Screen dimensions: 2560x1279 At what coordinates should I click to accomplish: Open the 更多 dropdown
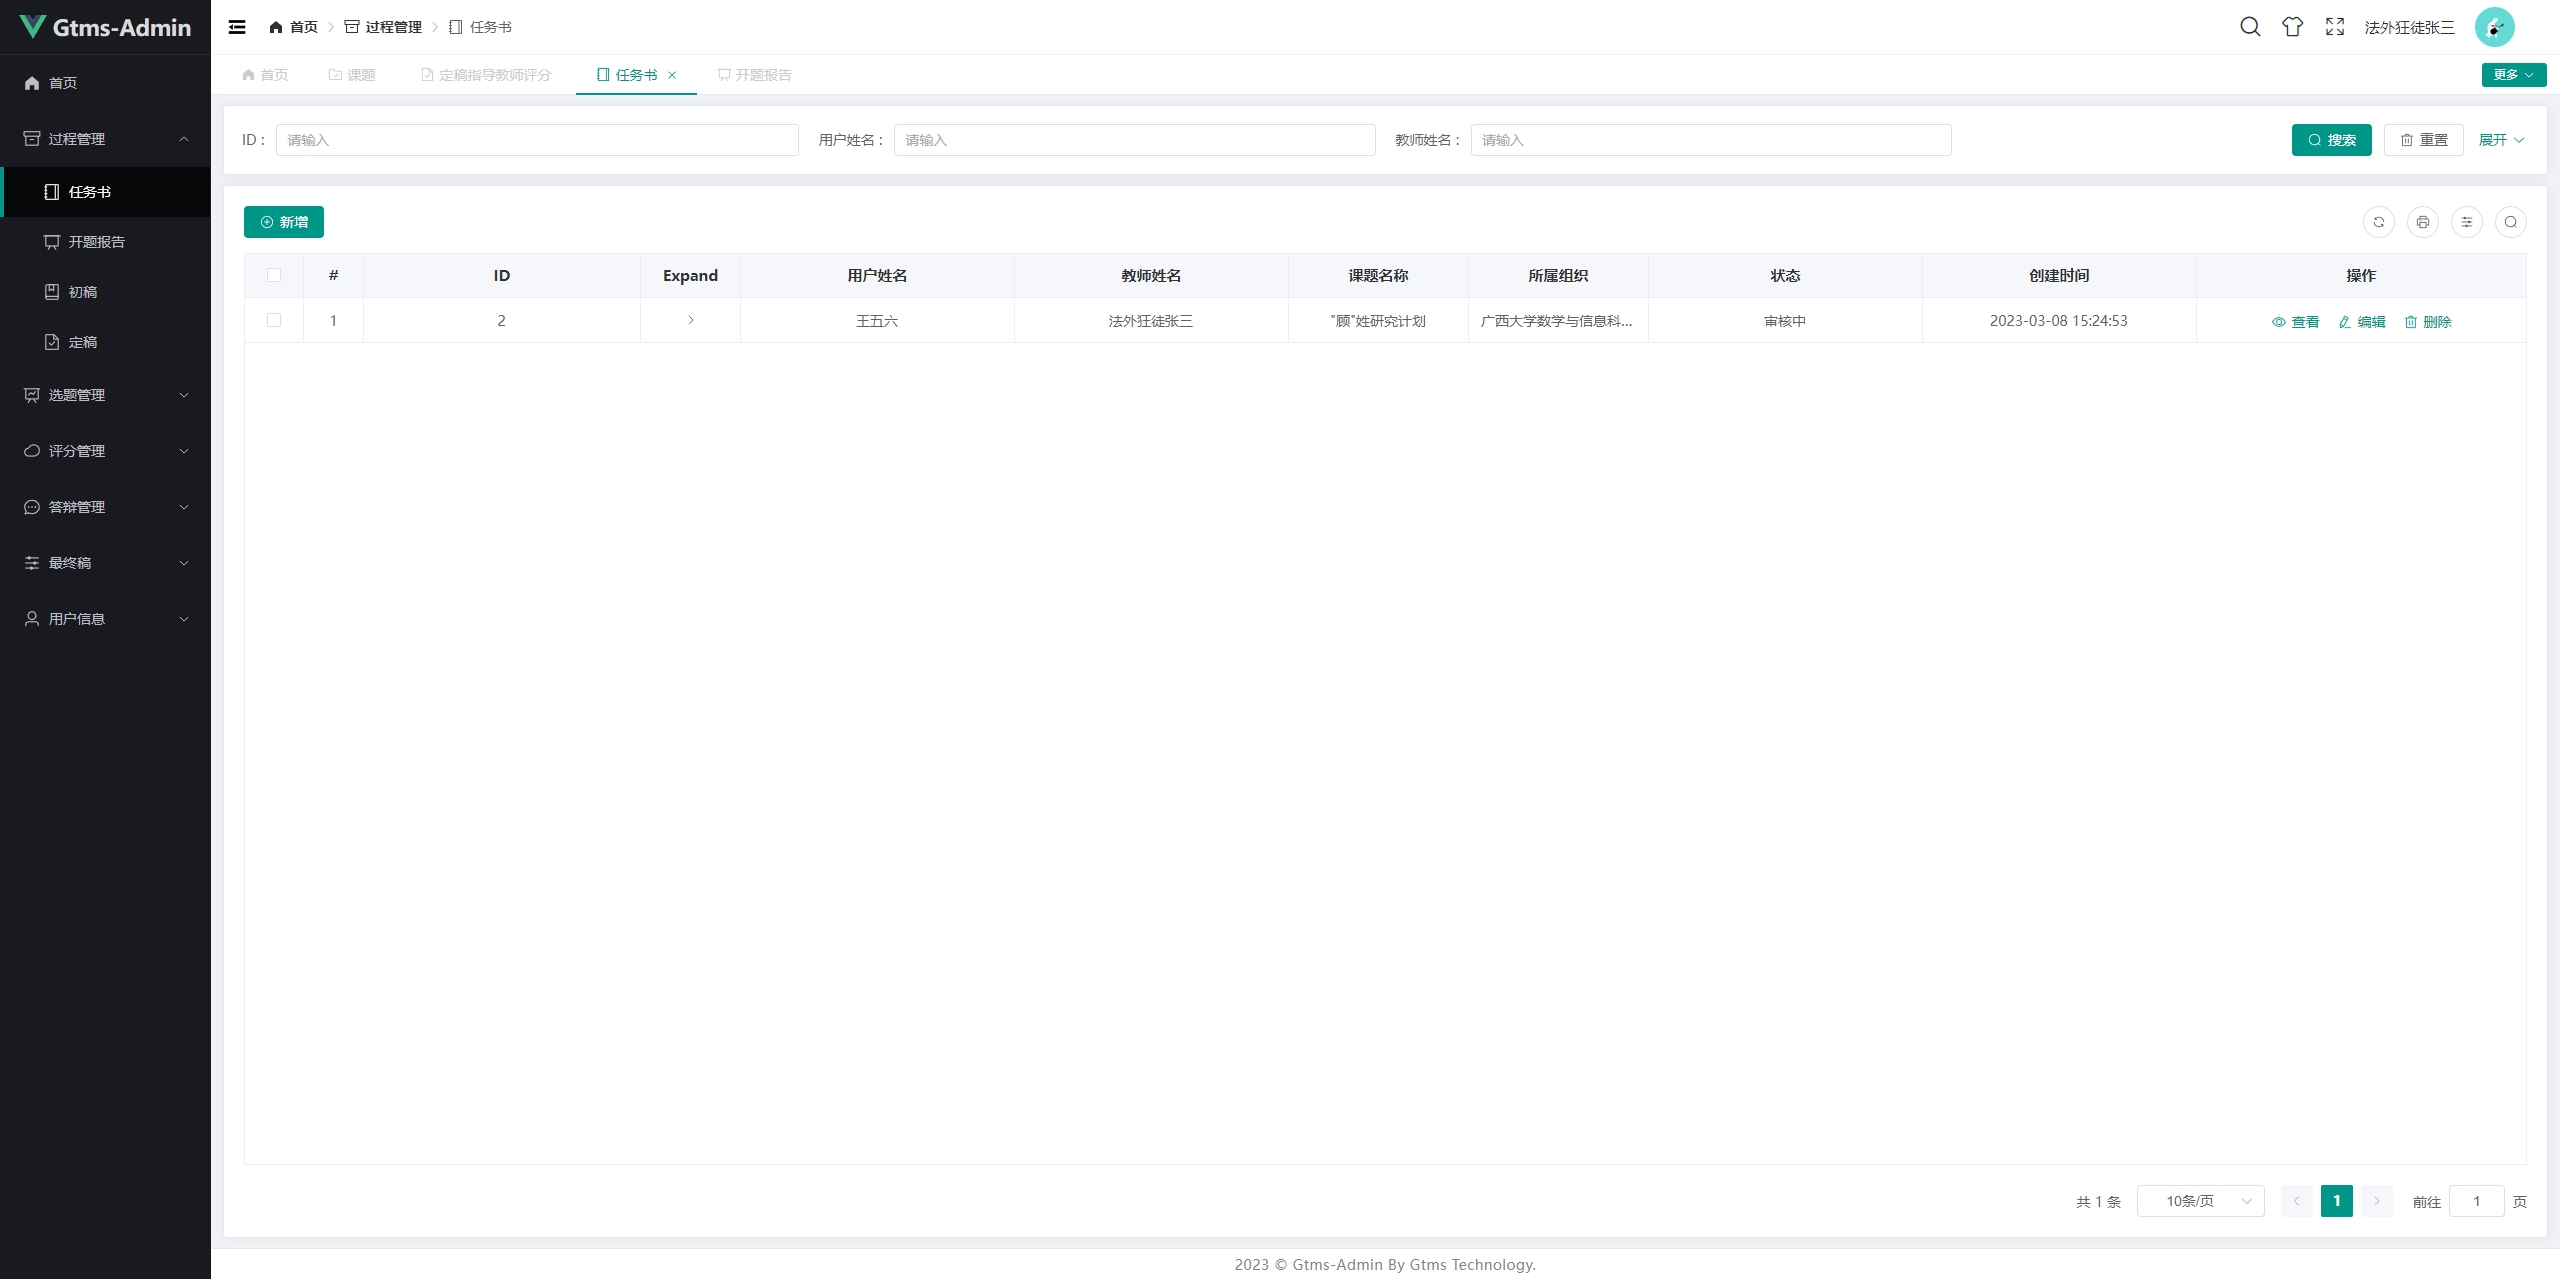[2514, 75]
